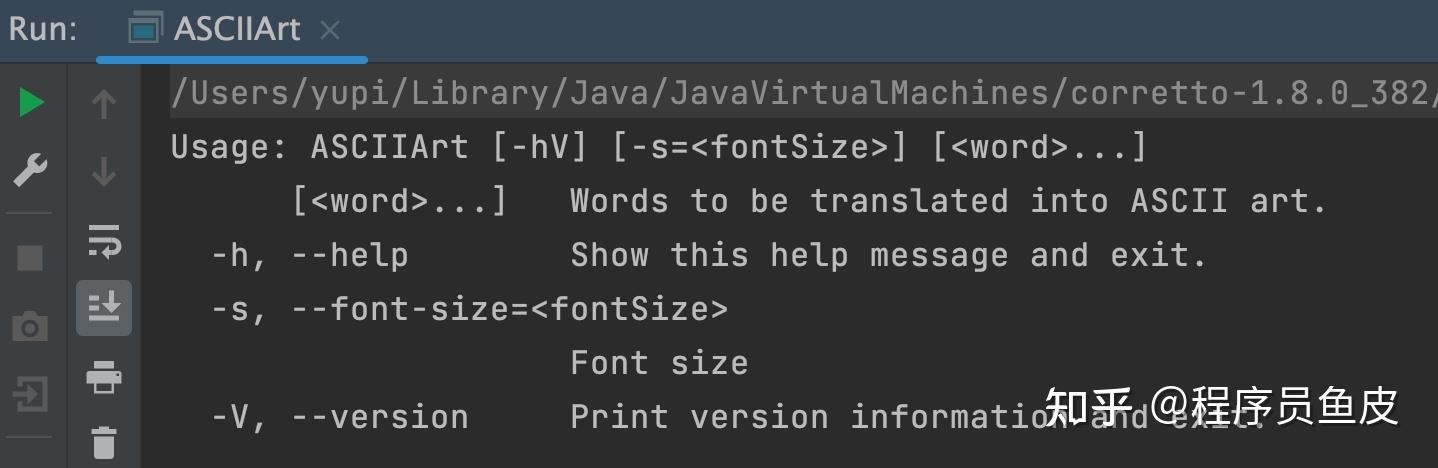Close the ASCIIArt tab
Screen dimensions: 1438x468
(330, 31)
